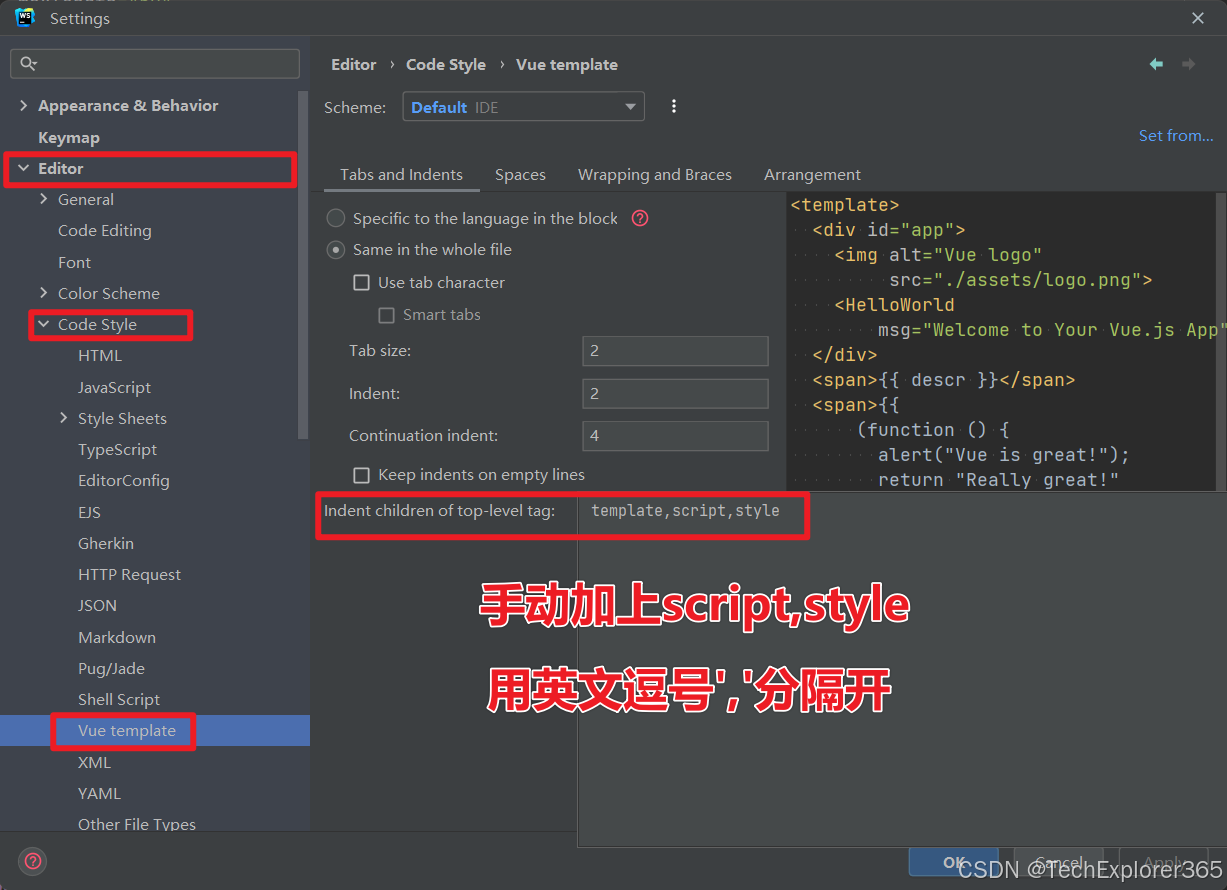
Task: Enable 'Keep indents on empty lines'
Action: click(362, 475)
